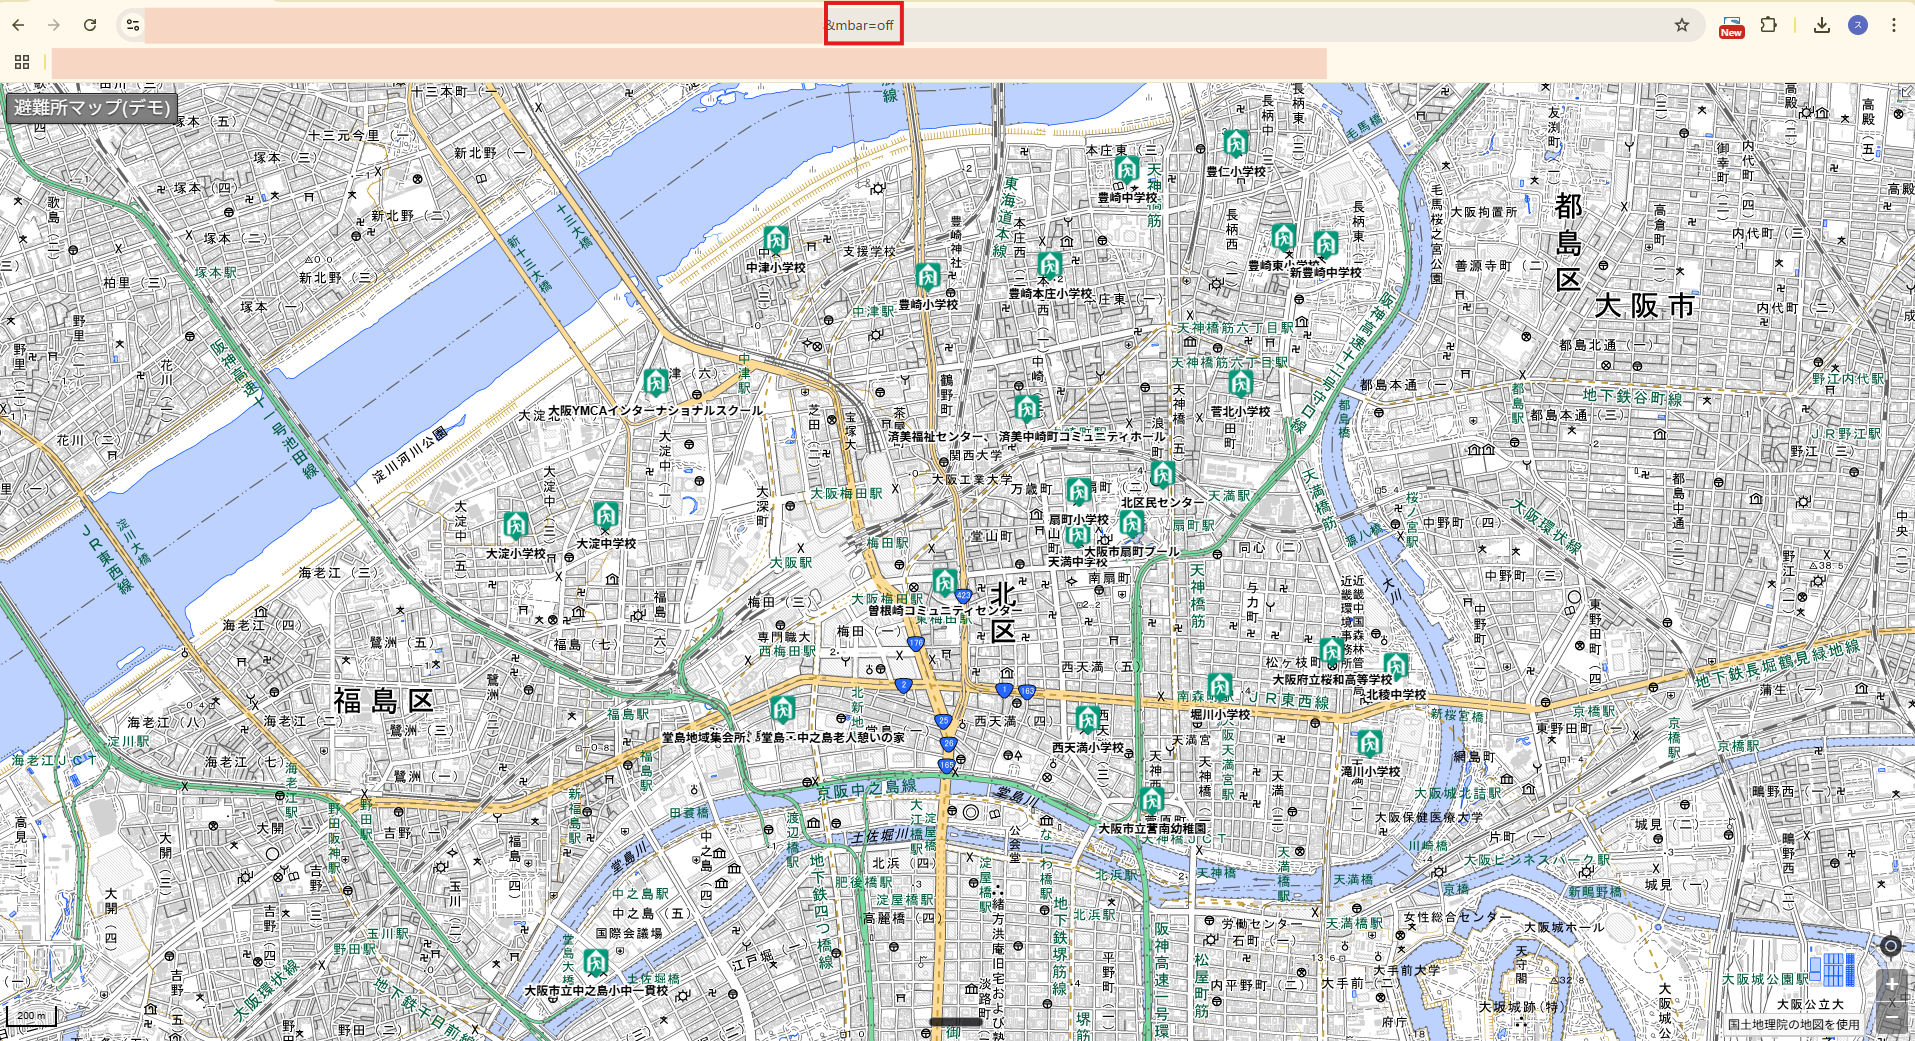Screen dimensions: 1915x1041
Task: Click the 豊崎小学校 shelter icon
Action: click(927, 277)
